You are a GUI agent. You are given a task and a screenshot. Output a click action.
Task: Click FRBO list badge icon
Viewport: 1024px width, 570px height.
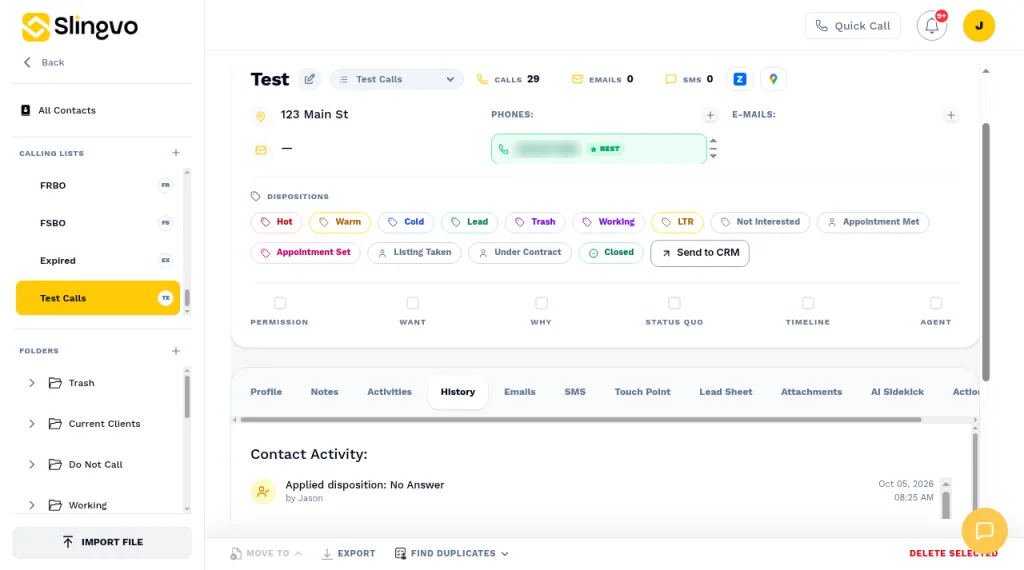pyautogui.click(x=165, y=185)
